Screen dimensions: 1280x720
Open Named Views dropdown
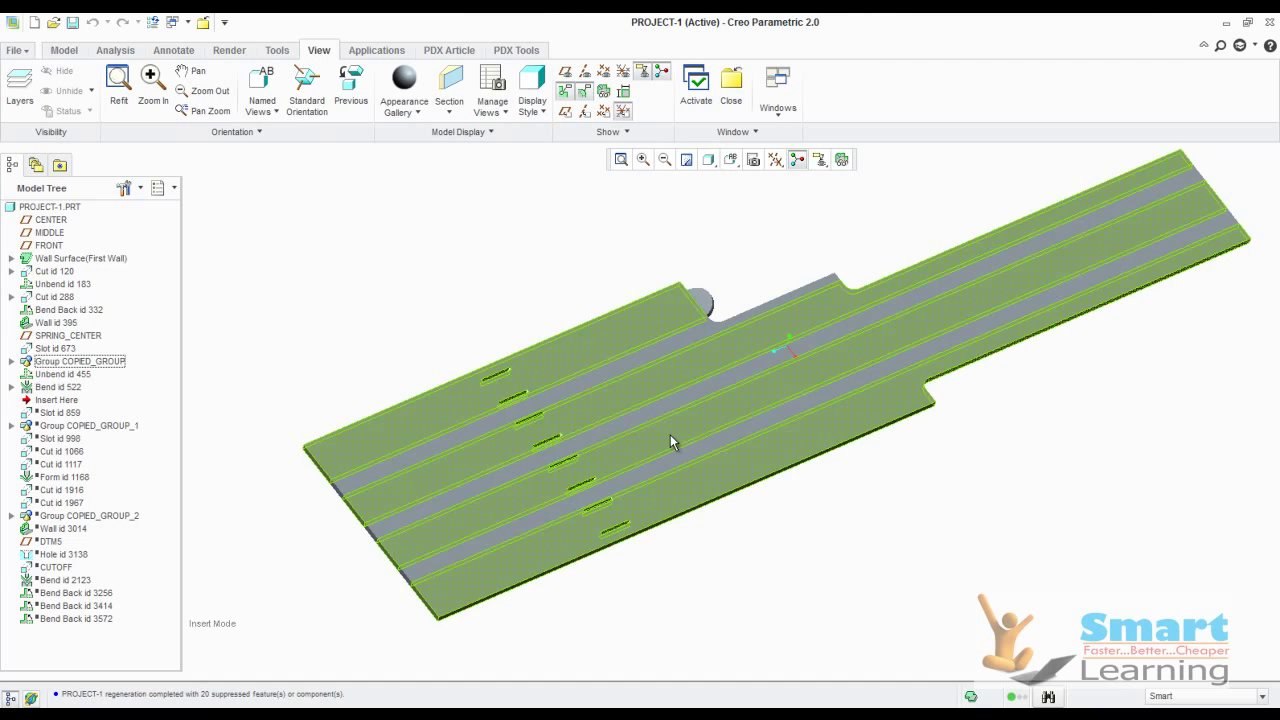point(262,106)
